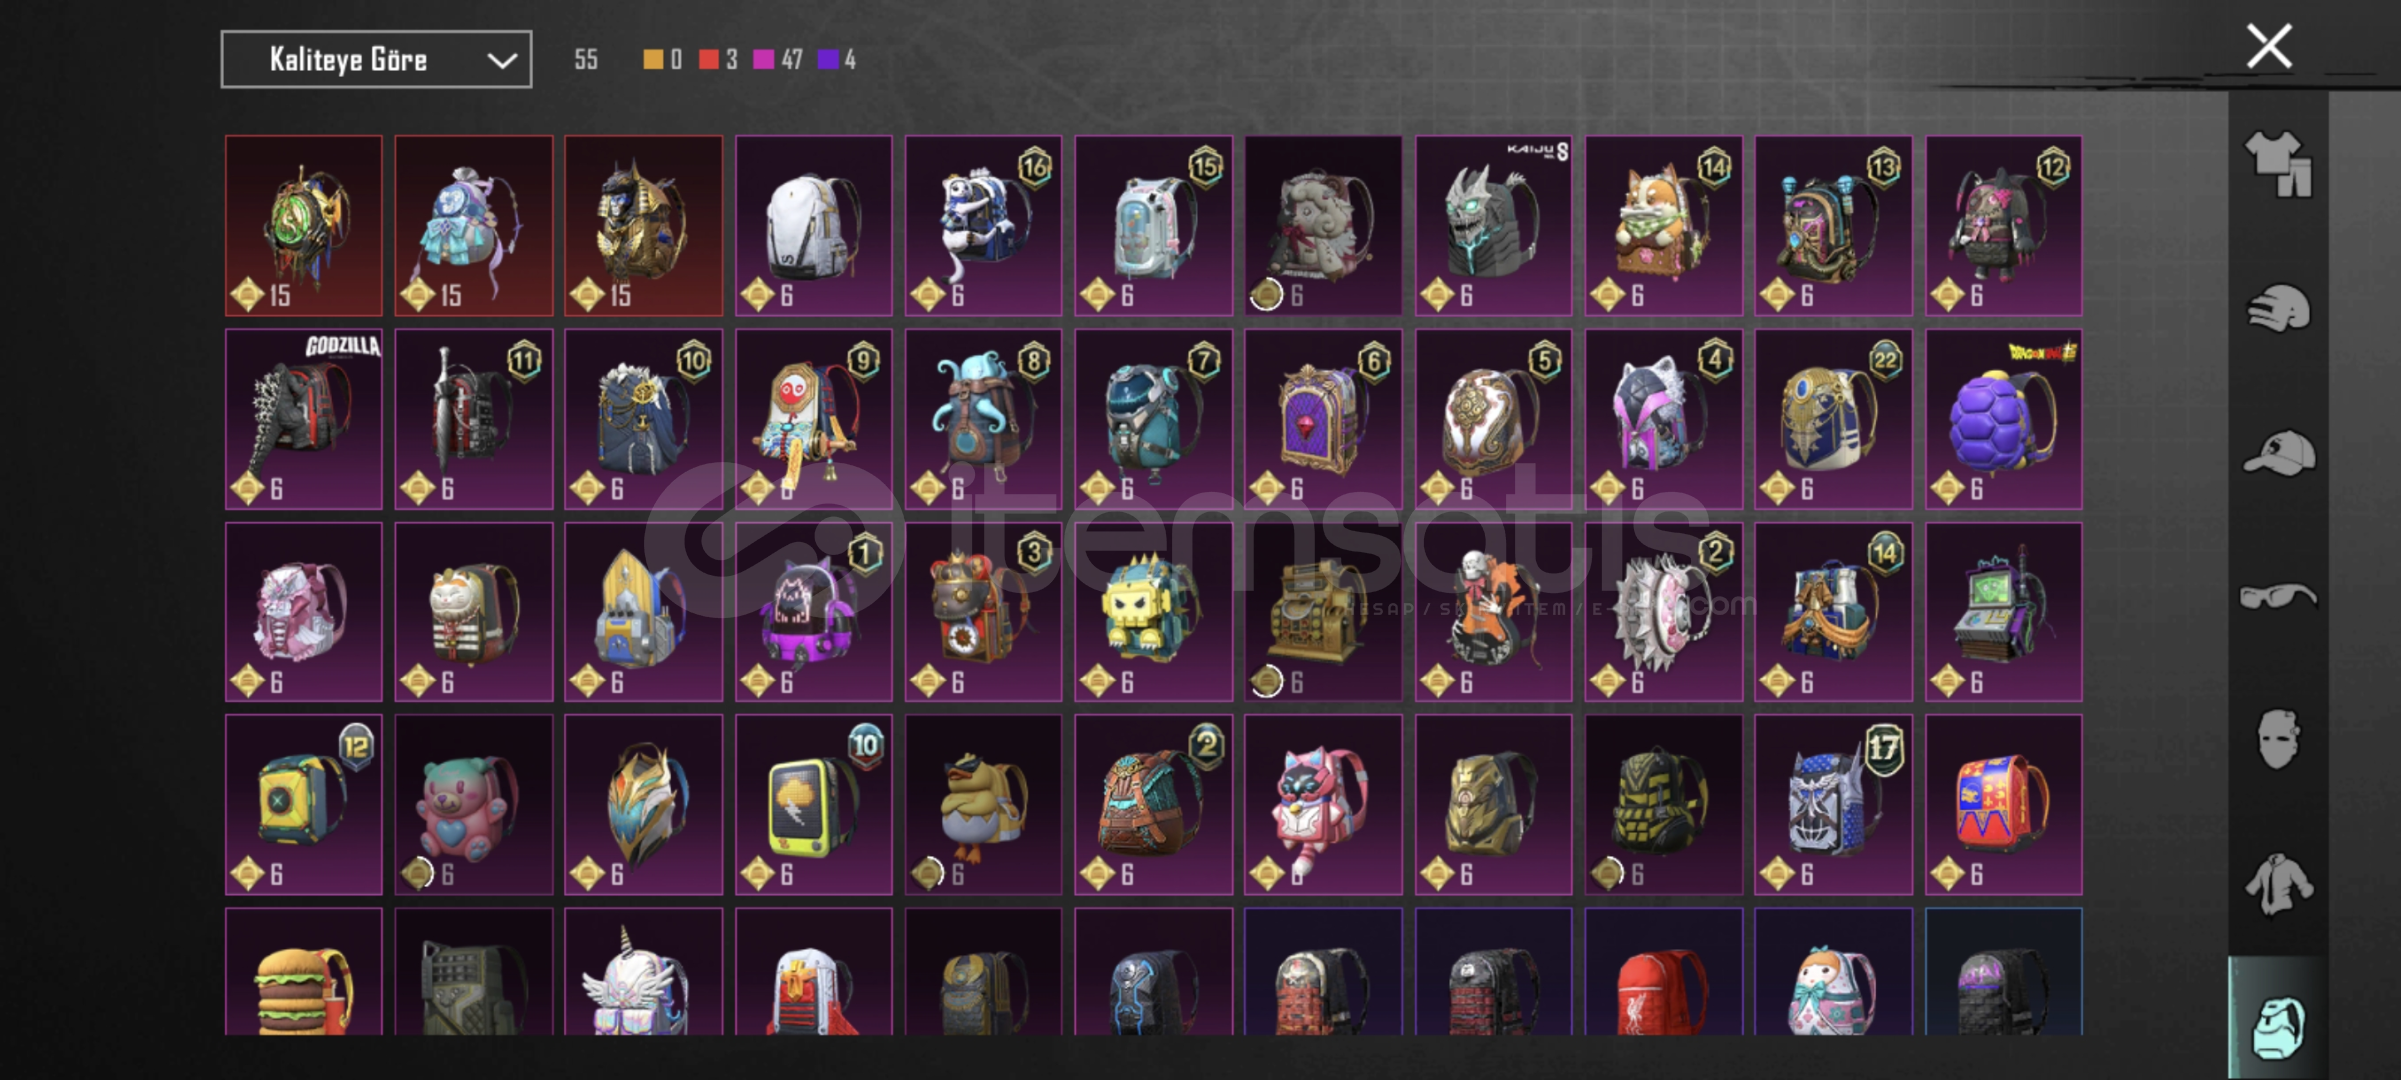Select the Godzilla backpack skin
Screen dimensions: 2401x1080
[x=304, y=419]
